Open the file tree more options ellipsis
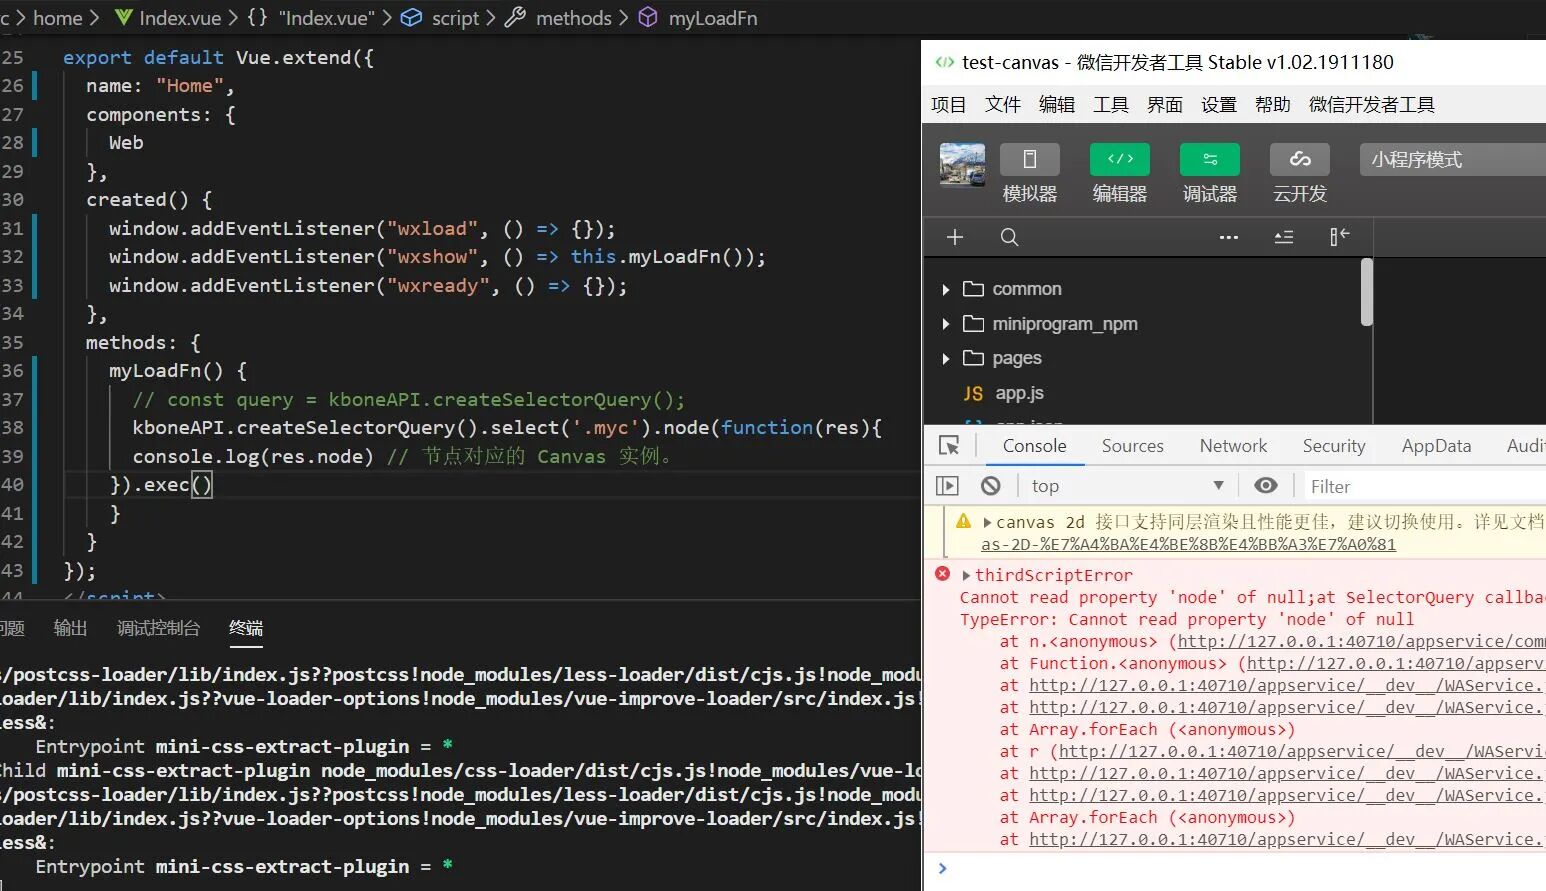Viewport: 1546px width, 891px height. 1229,237
